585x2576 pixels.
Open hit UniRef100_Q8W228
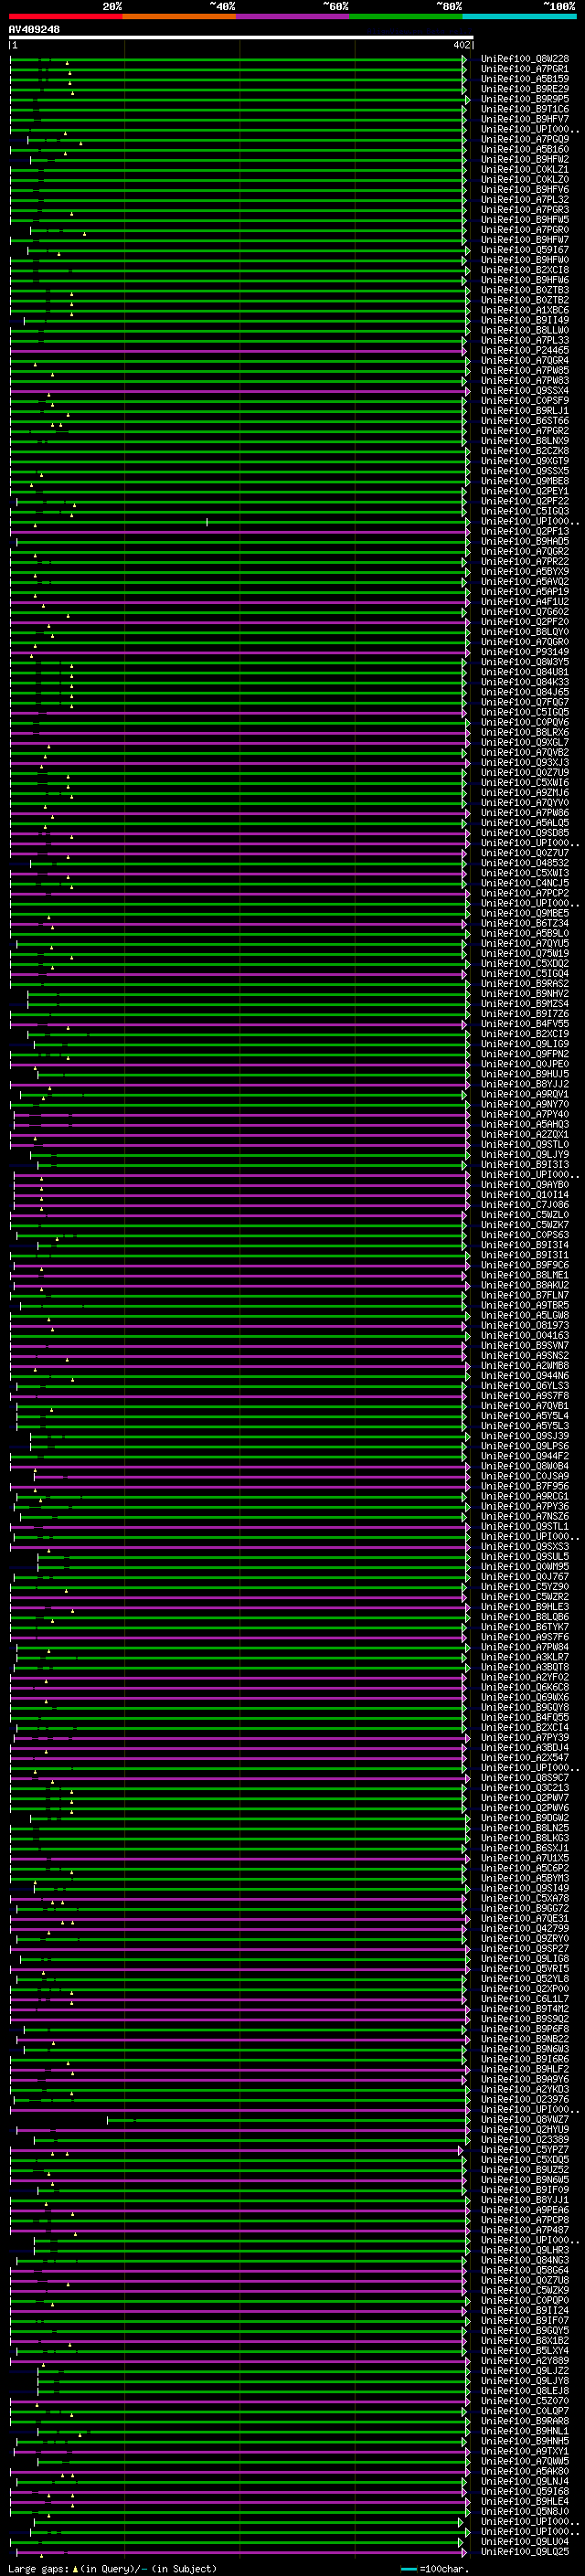click(525, 59)
